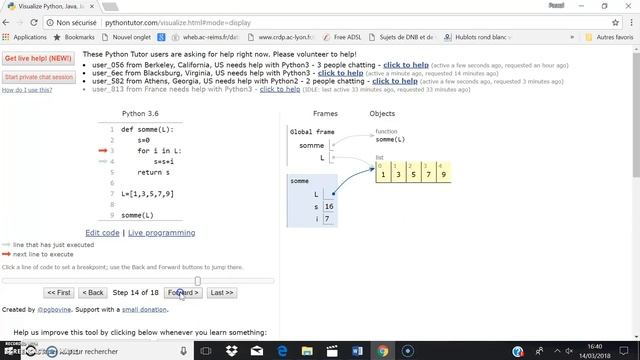640x360 pixels.
Task: Open Microsoft Word from taskbar
Action: click(x=358, y=351)
